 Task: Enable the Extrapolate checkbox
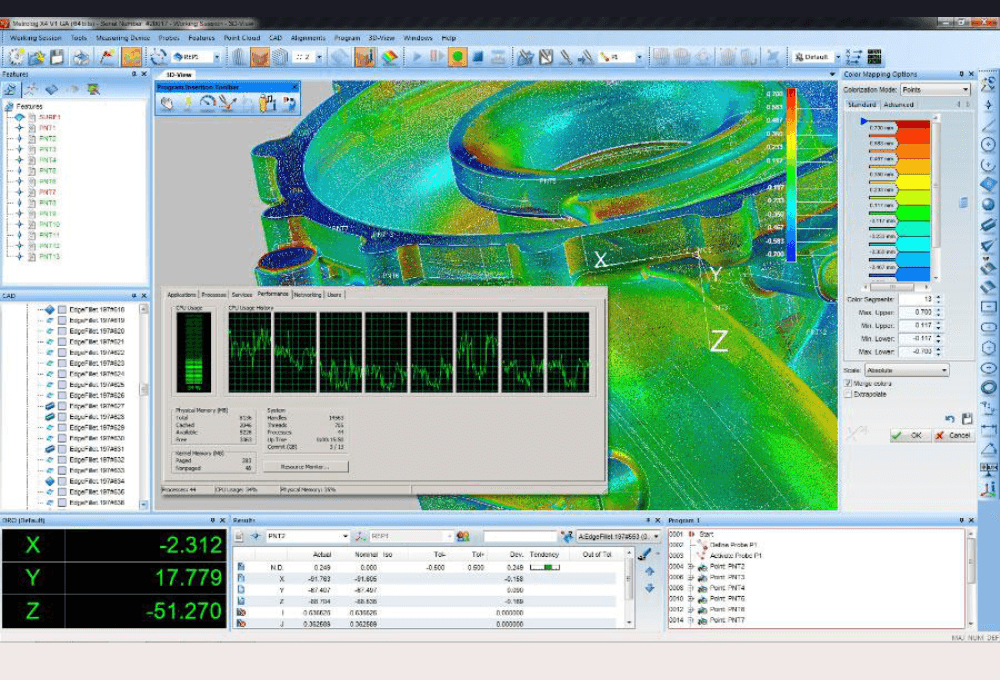click(849, 394)
